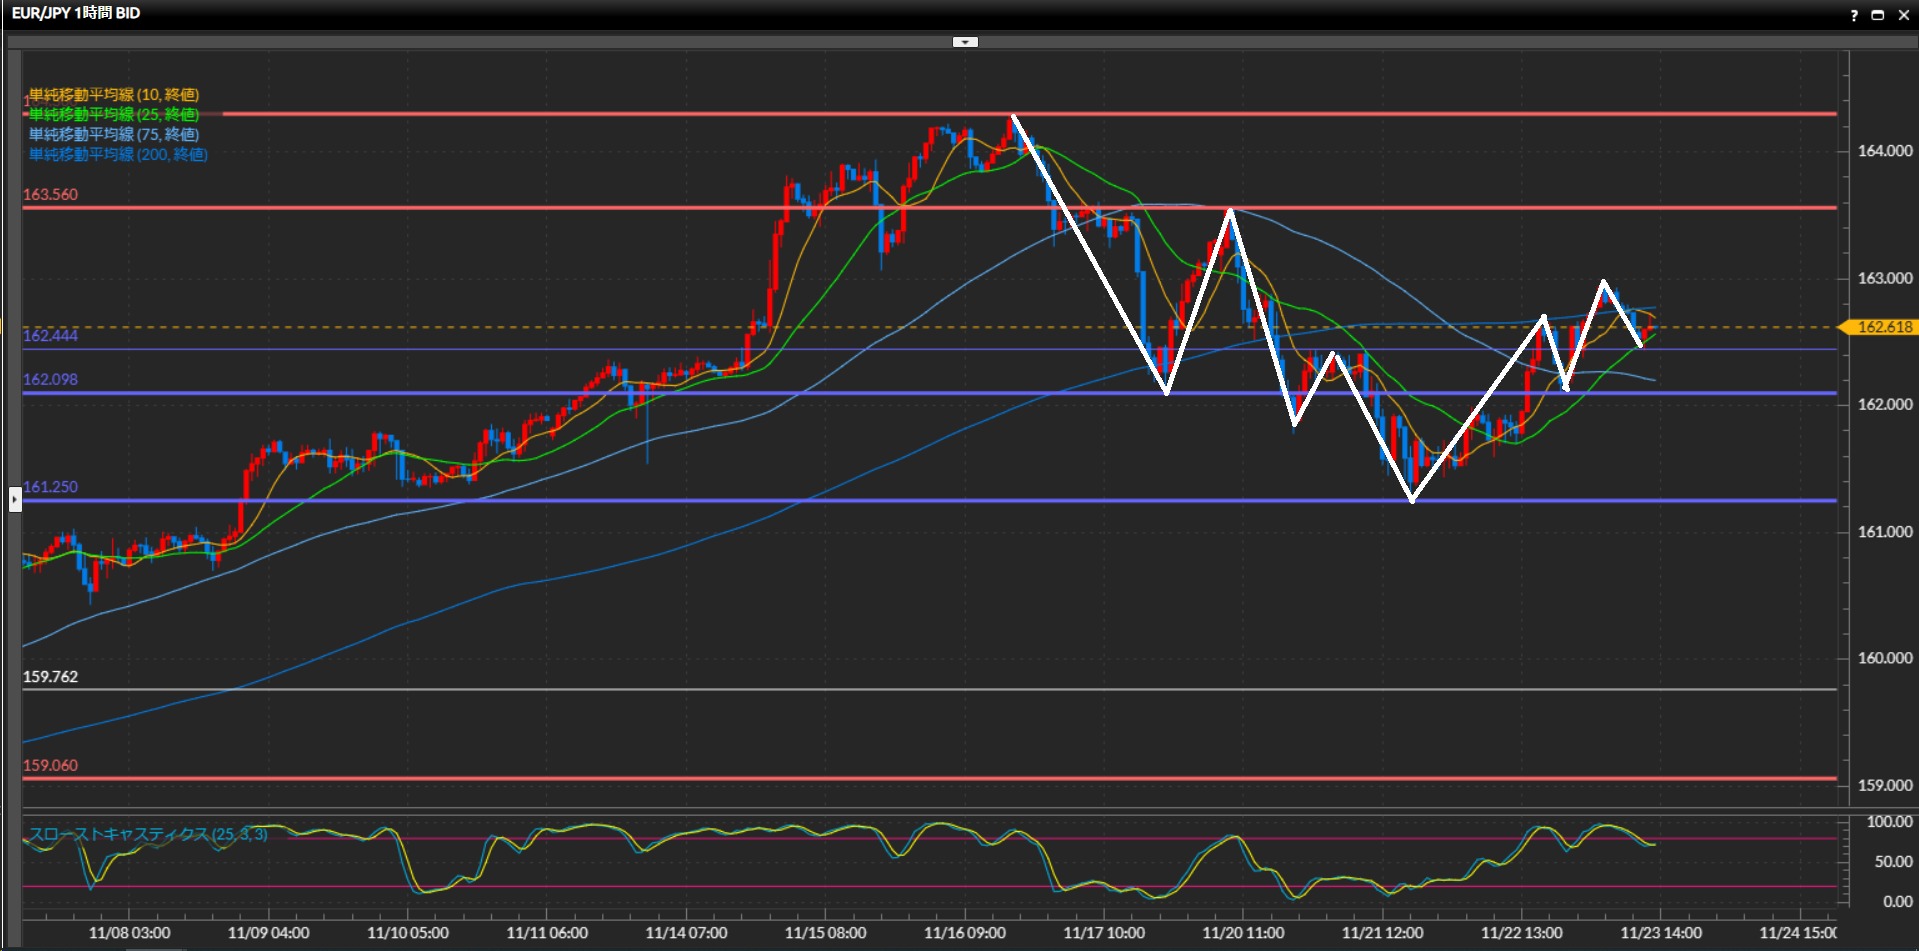1919x951 pixels.
Task: Select the 162.098 blue support line label
Action: click(50, 380)
